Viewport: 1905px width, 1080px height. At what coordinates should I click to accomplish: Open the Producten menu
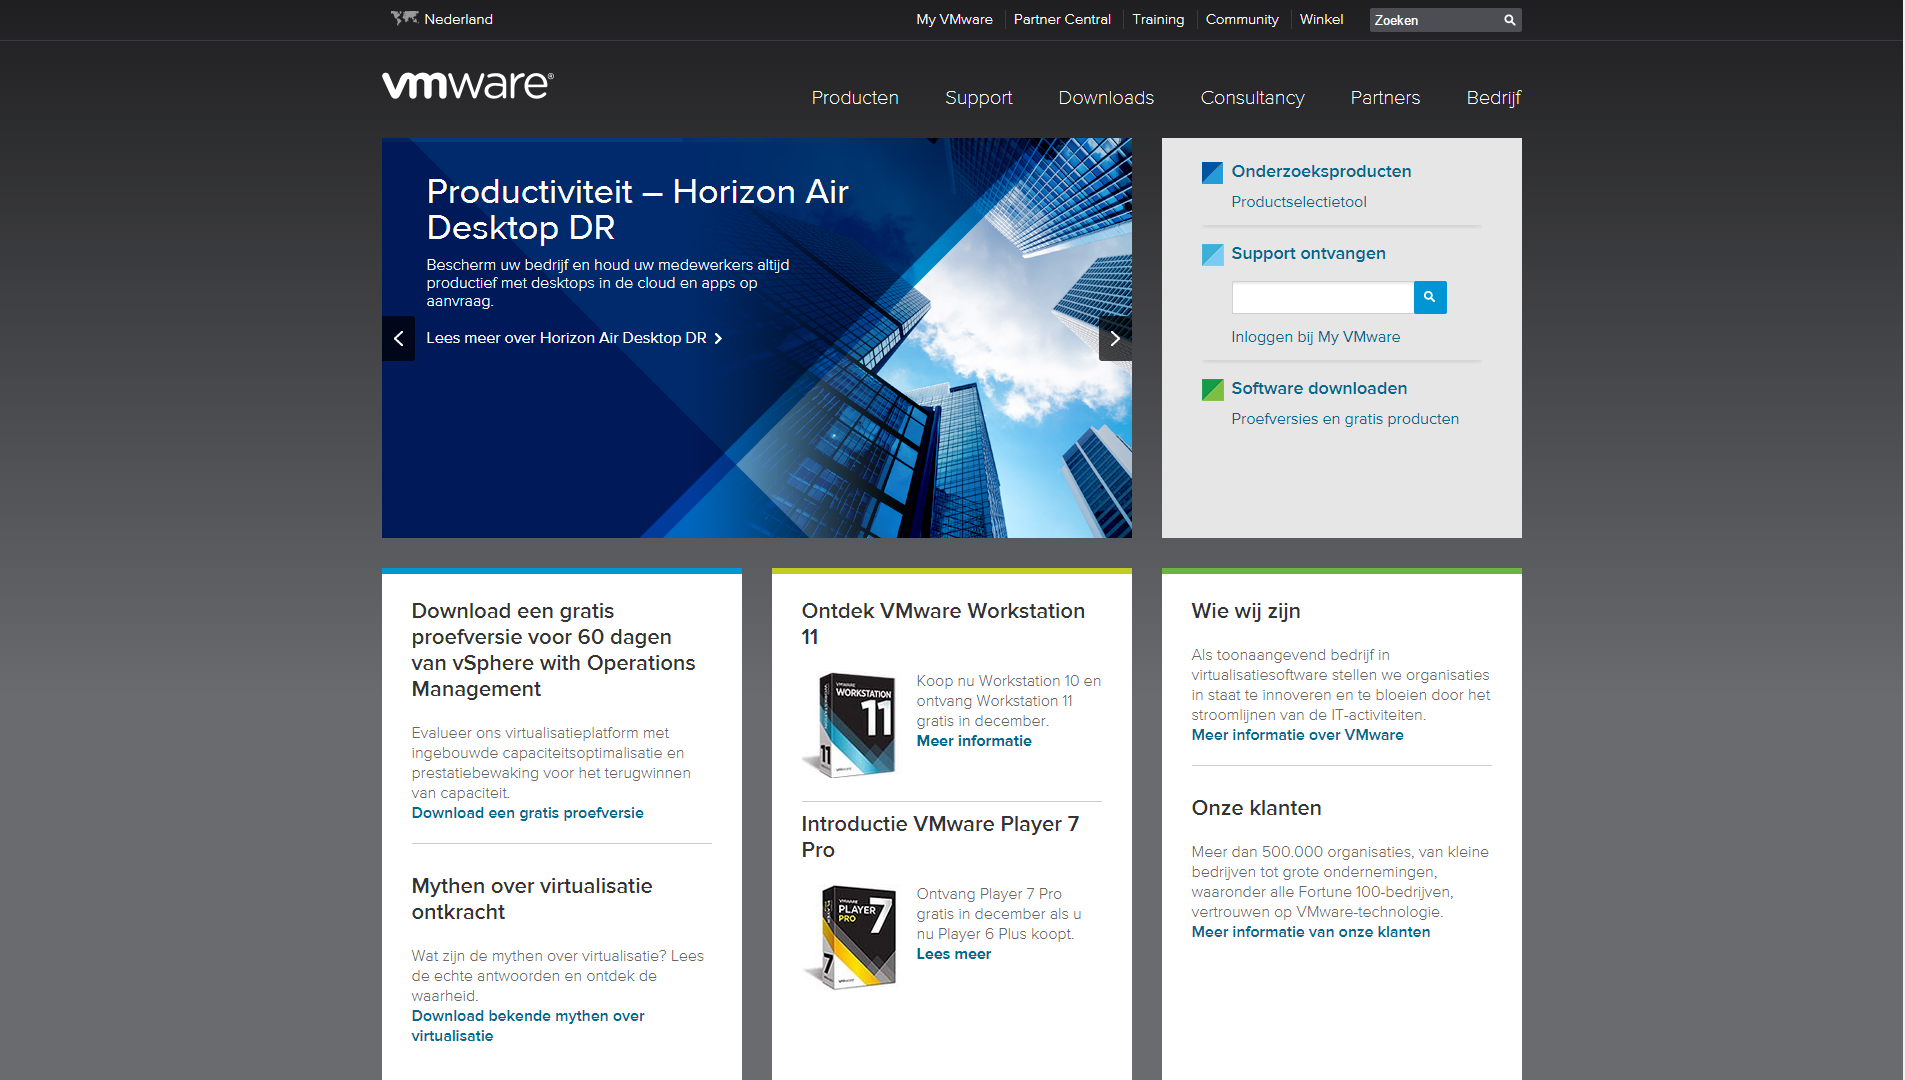pyautogui.click(x=855, y=98)
